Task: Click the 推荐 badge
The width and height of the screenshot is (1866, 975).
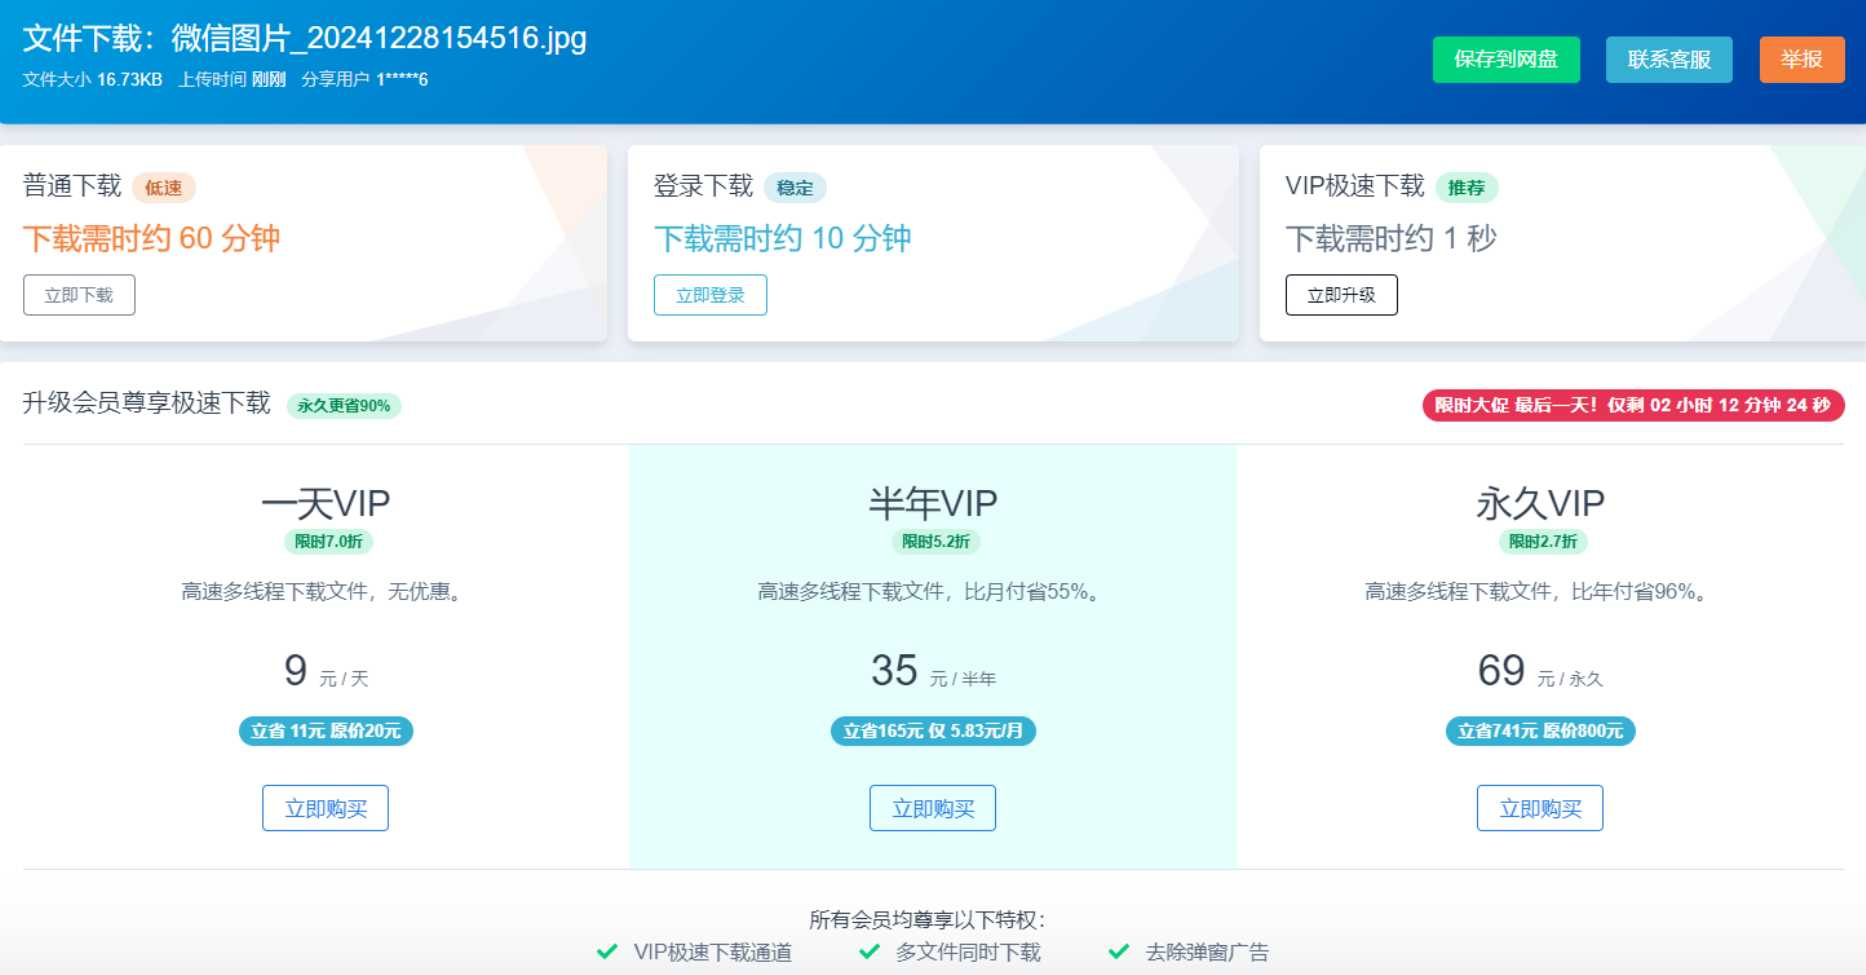Action: point(1467,188)
